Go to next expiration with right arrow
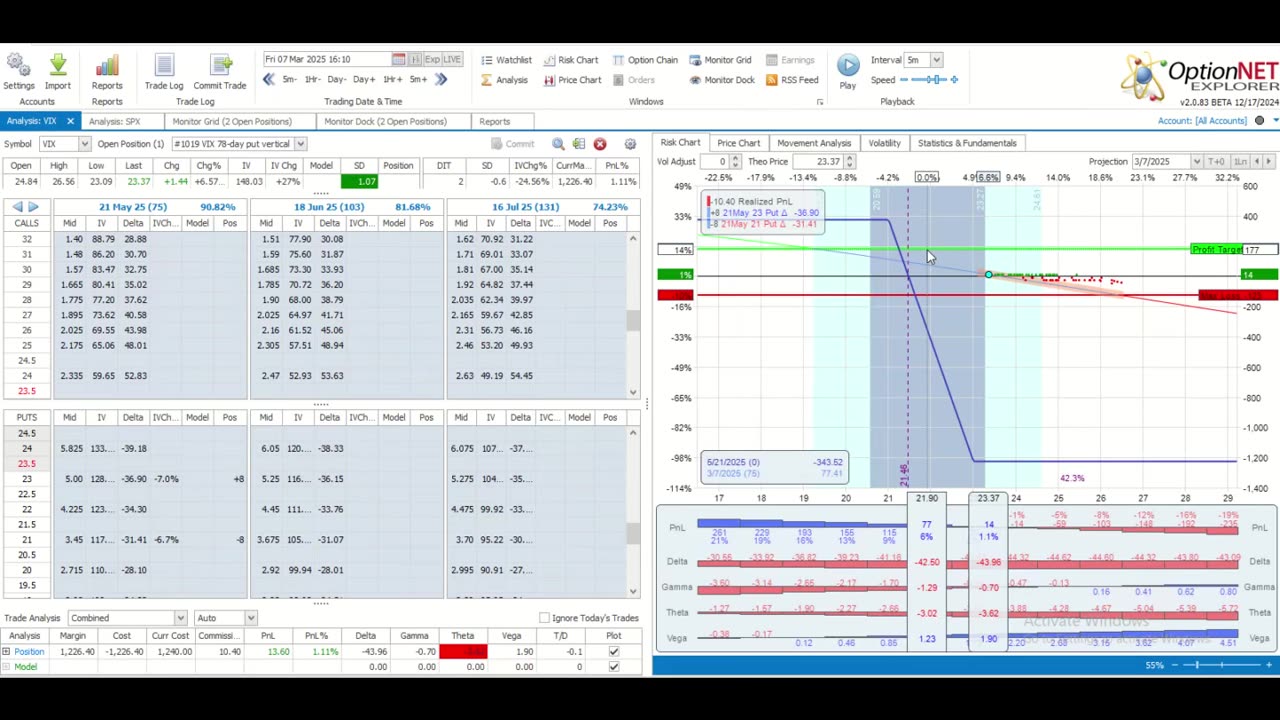1280x720 pixels. (33, 207)
